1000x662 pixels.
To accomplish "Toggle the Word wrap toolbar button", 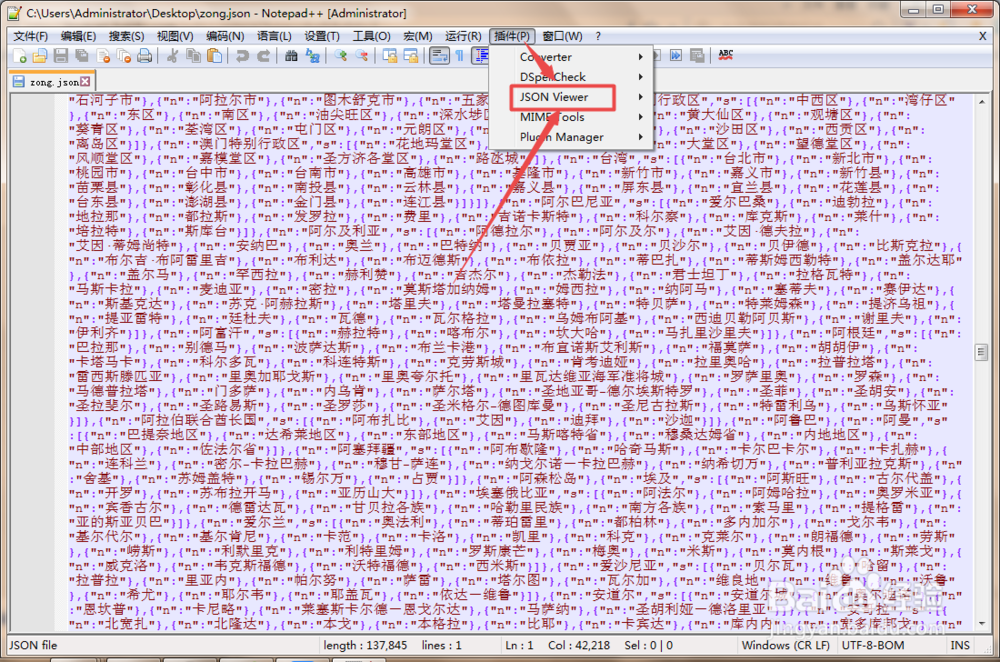I will tap(439, 56).
